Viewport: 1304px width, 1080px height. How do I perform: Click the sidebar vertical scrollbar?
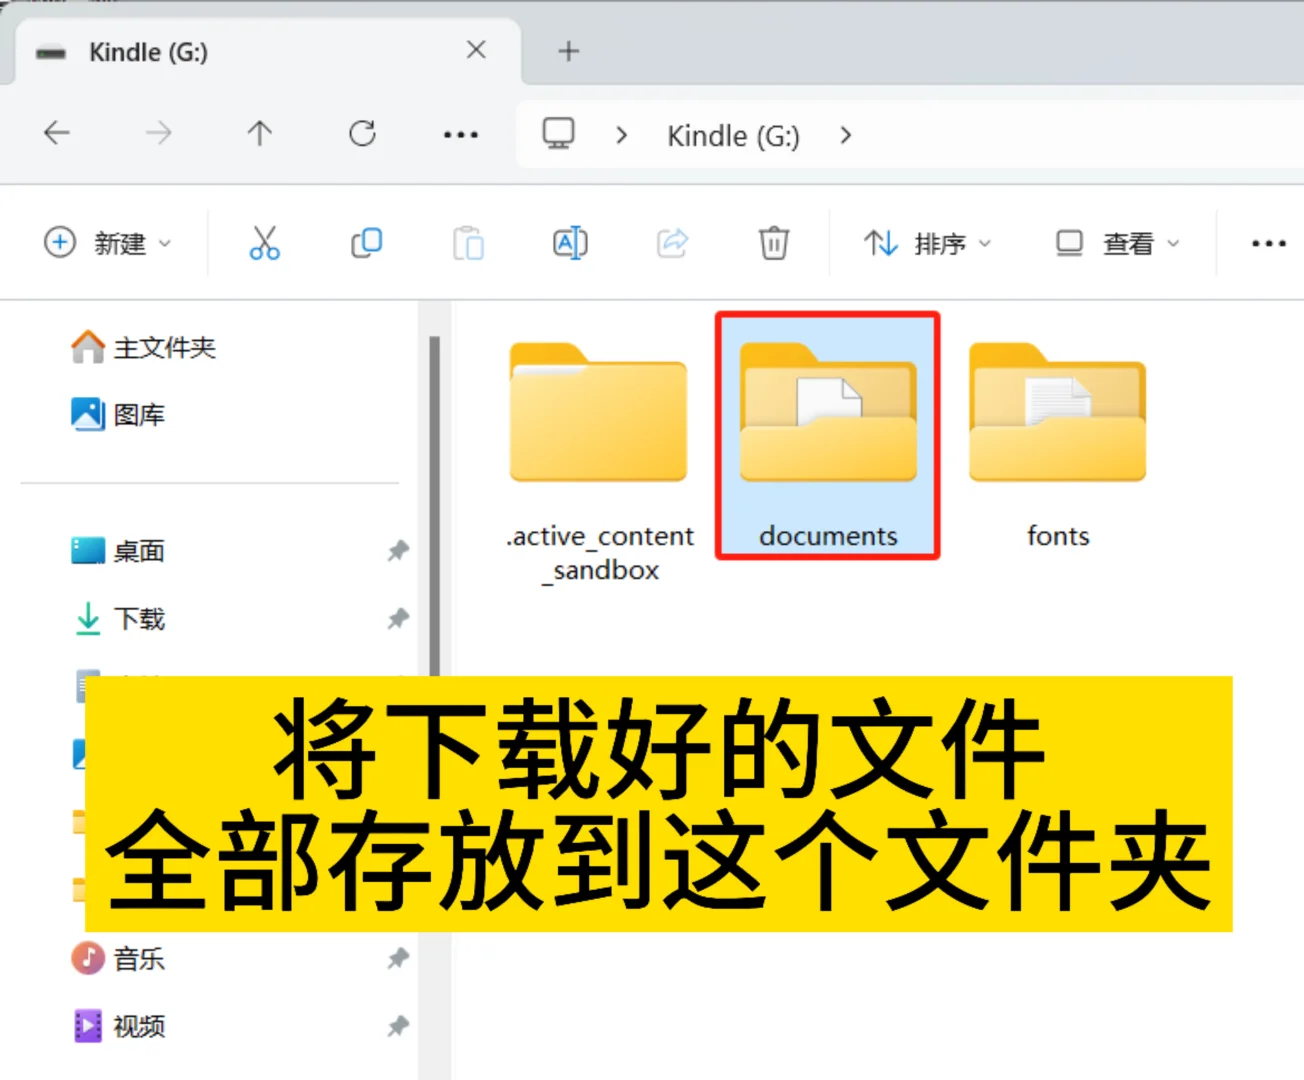[435, 505]
